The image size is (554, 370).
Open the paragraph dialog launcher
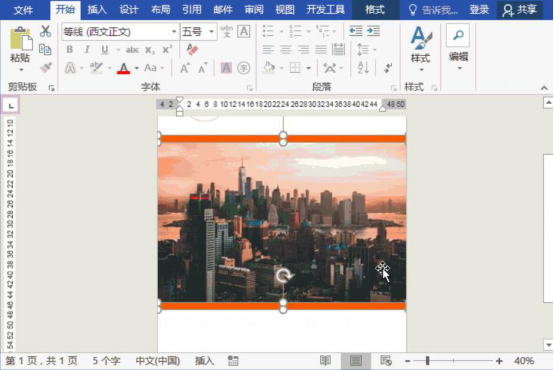393,88
